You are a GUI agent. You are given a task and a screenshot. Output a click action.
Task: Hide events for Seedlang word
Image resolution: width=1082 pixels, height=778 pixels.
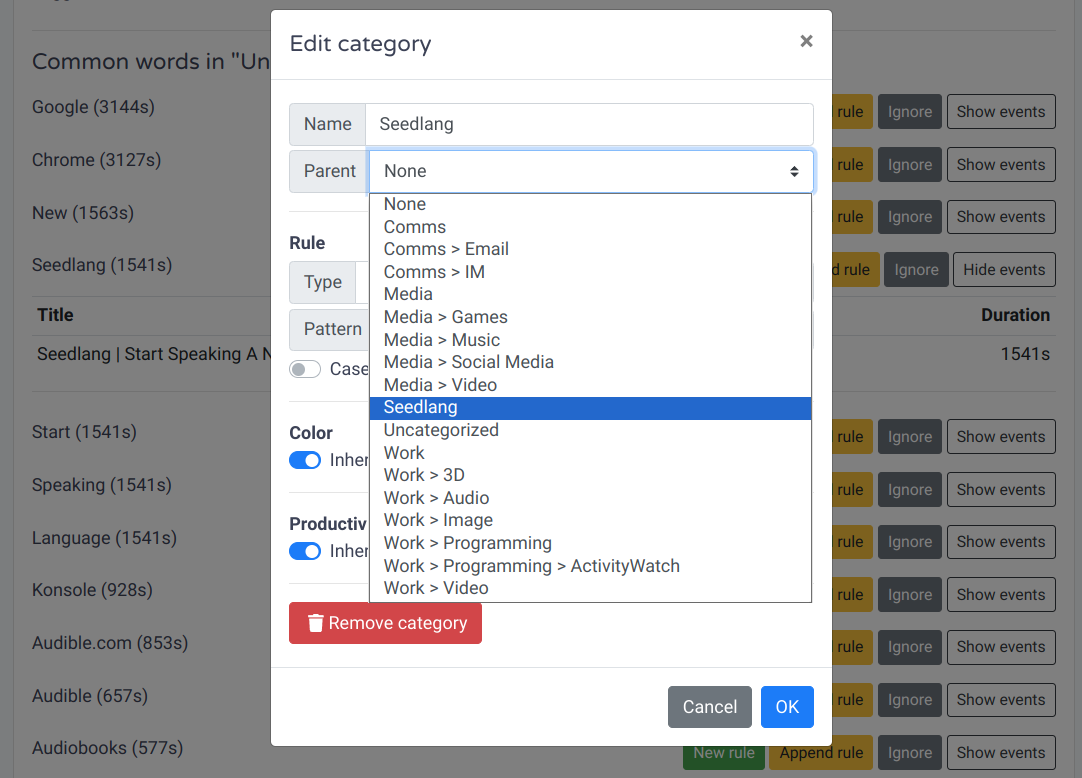pos(1003,270)
